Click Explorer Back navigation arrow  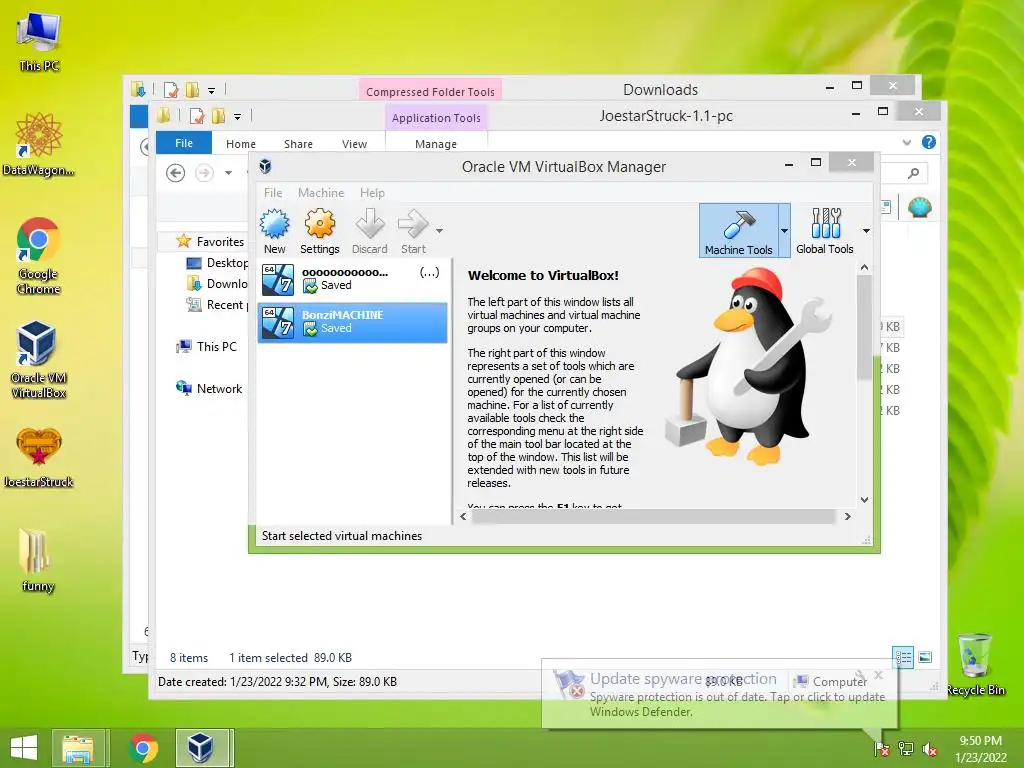[x=175, y=173]
